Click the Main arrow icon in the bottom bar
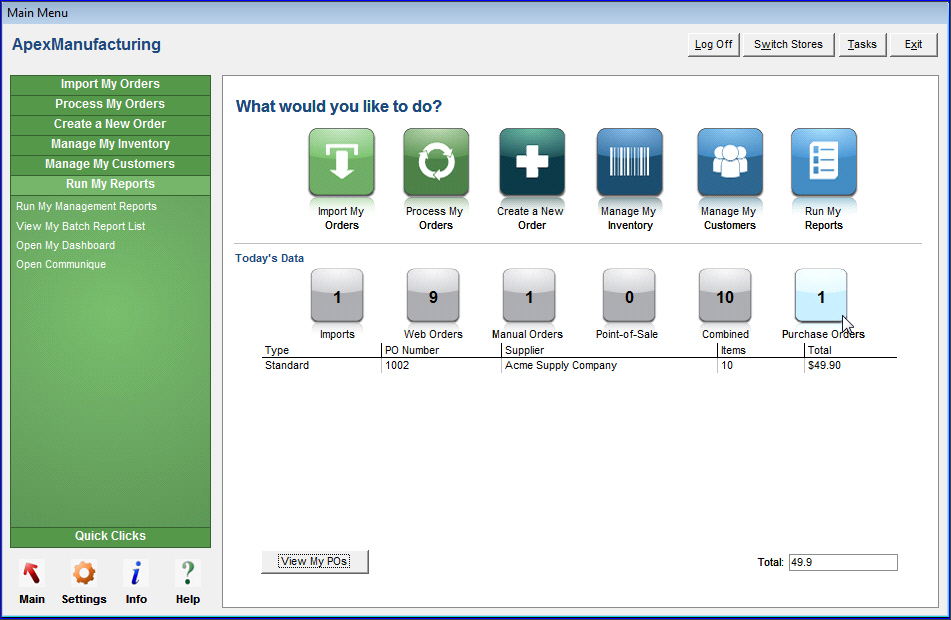This screenshot has height=620, width=951. pos(32,574)
